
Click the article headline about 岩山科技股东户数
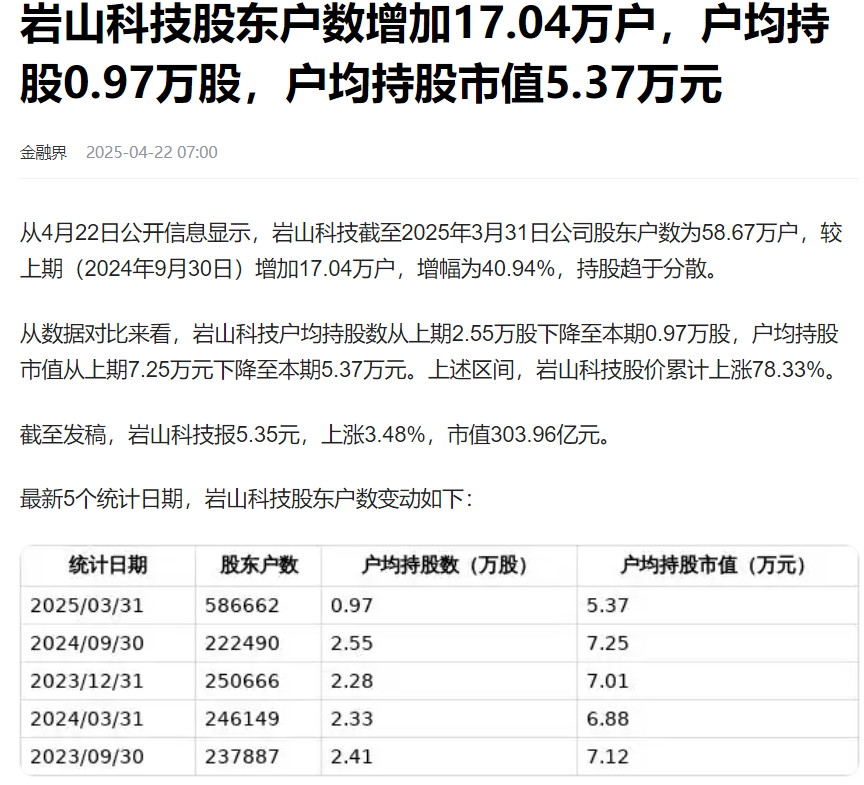[x=425, y=54]
